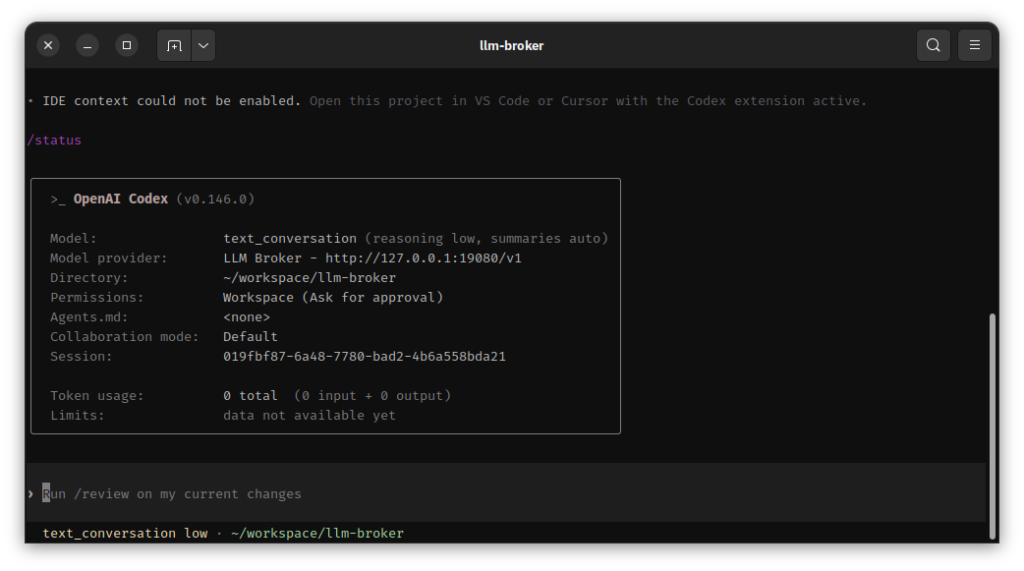This screenshot has height=571, width=1024.
Task: Click the version (v0.146.0) text
Action: [216, 199]
